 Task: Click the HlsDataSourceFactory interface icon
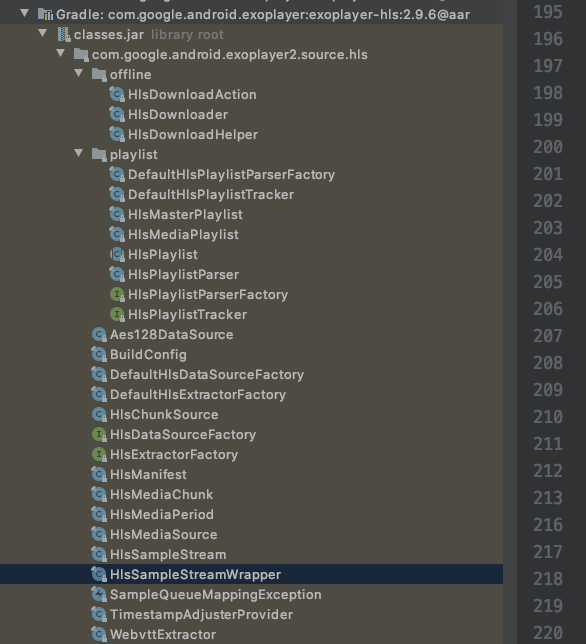click(x=99, y=435)
